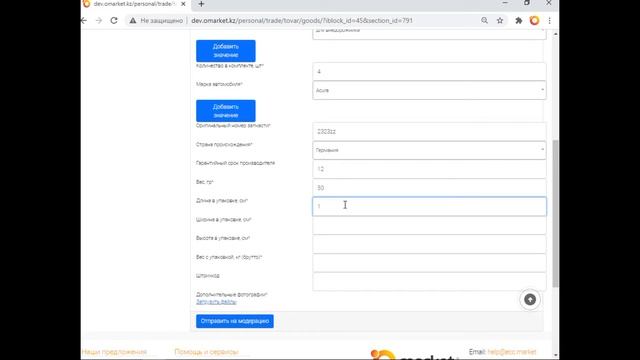The height and width of the screenshot is (360, 640).
Task: Click the second Добавить значение button below car brand
Action: click(x=226, y=111)
